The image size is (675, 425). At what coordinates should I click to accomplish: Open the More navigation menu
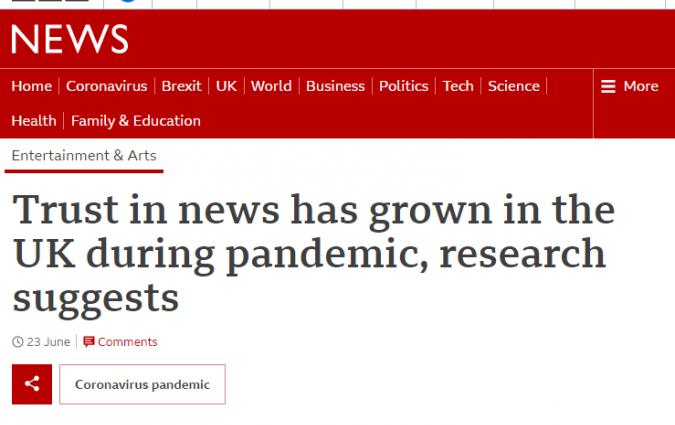[630, 86]
